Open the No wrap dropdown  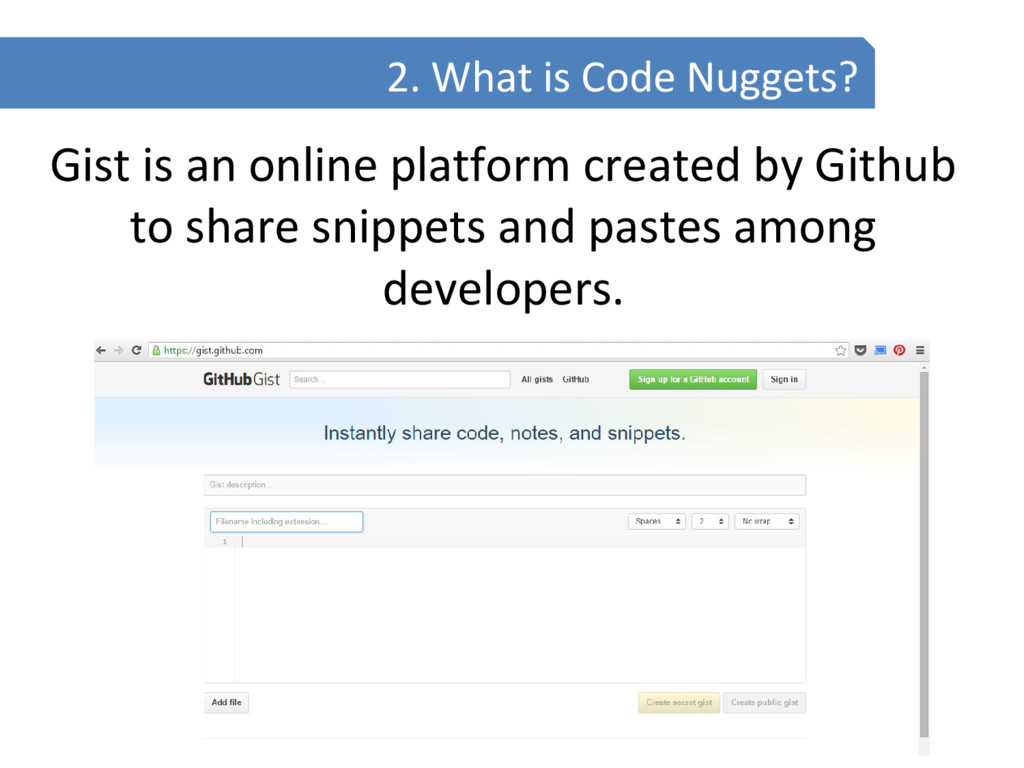[767, 522]
